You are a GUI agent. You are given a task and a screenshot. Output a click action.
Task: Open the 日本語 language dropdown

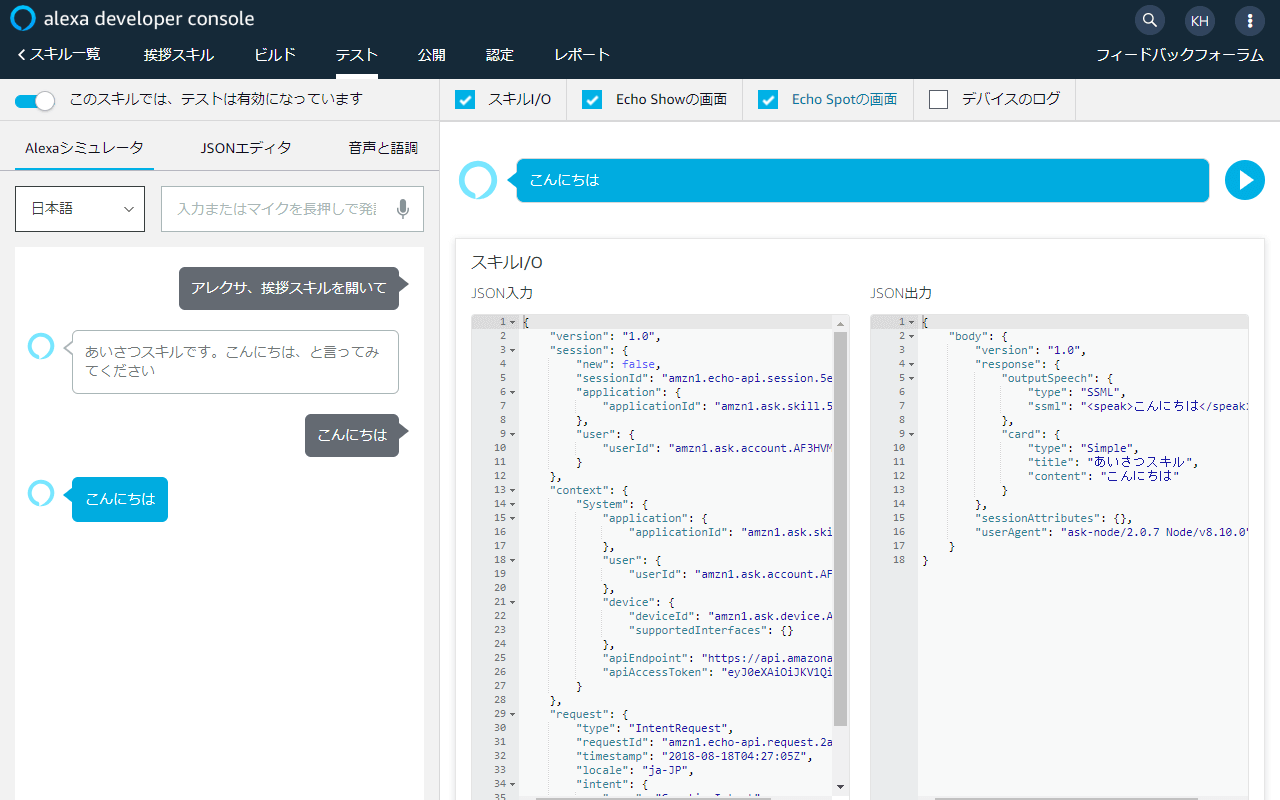click(80, 209)
